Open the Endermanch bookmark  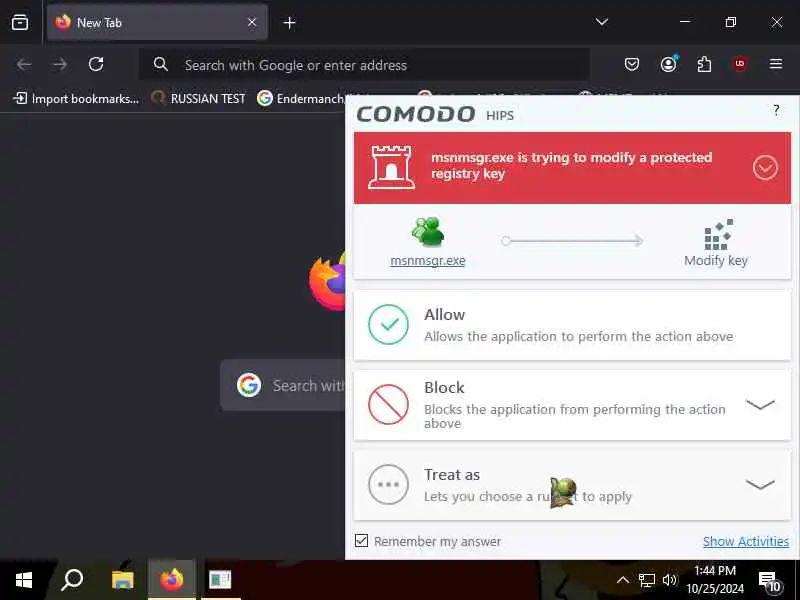pos(301,98)
